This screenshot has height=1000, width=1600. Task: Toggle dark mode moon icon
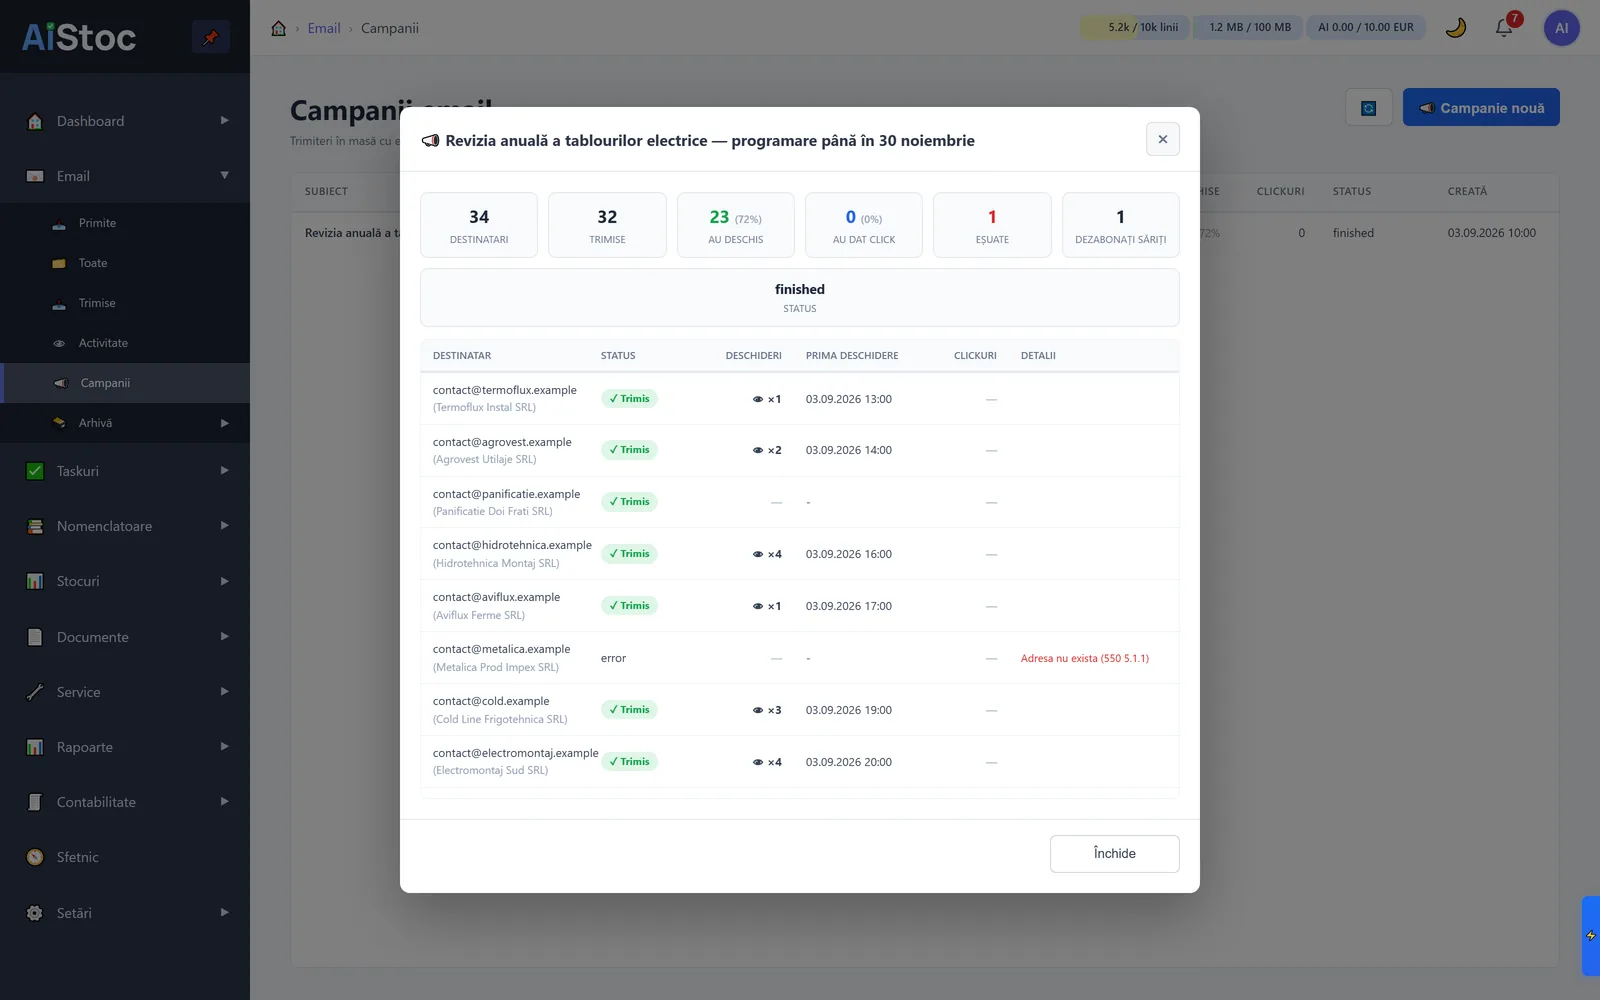click(1456, 28)
